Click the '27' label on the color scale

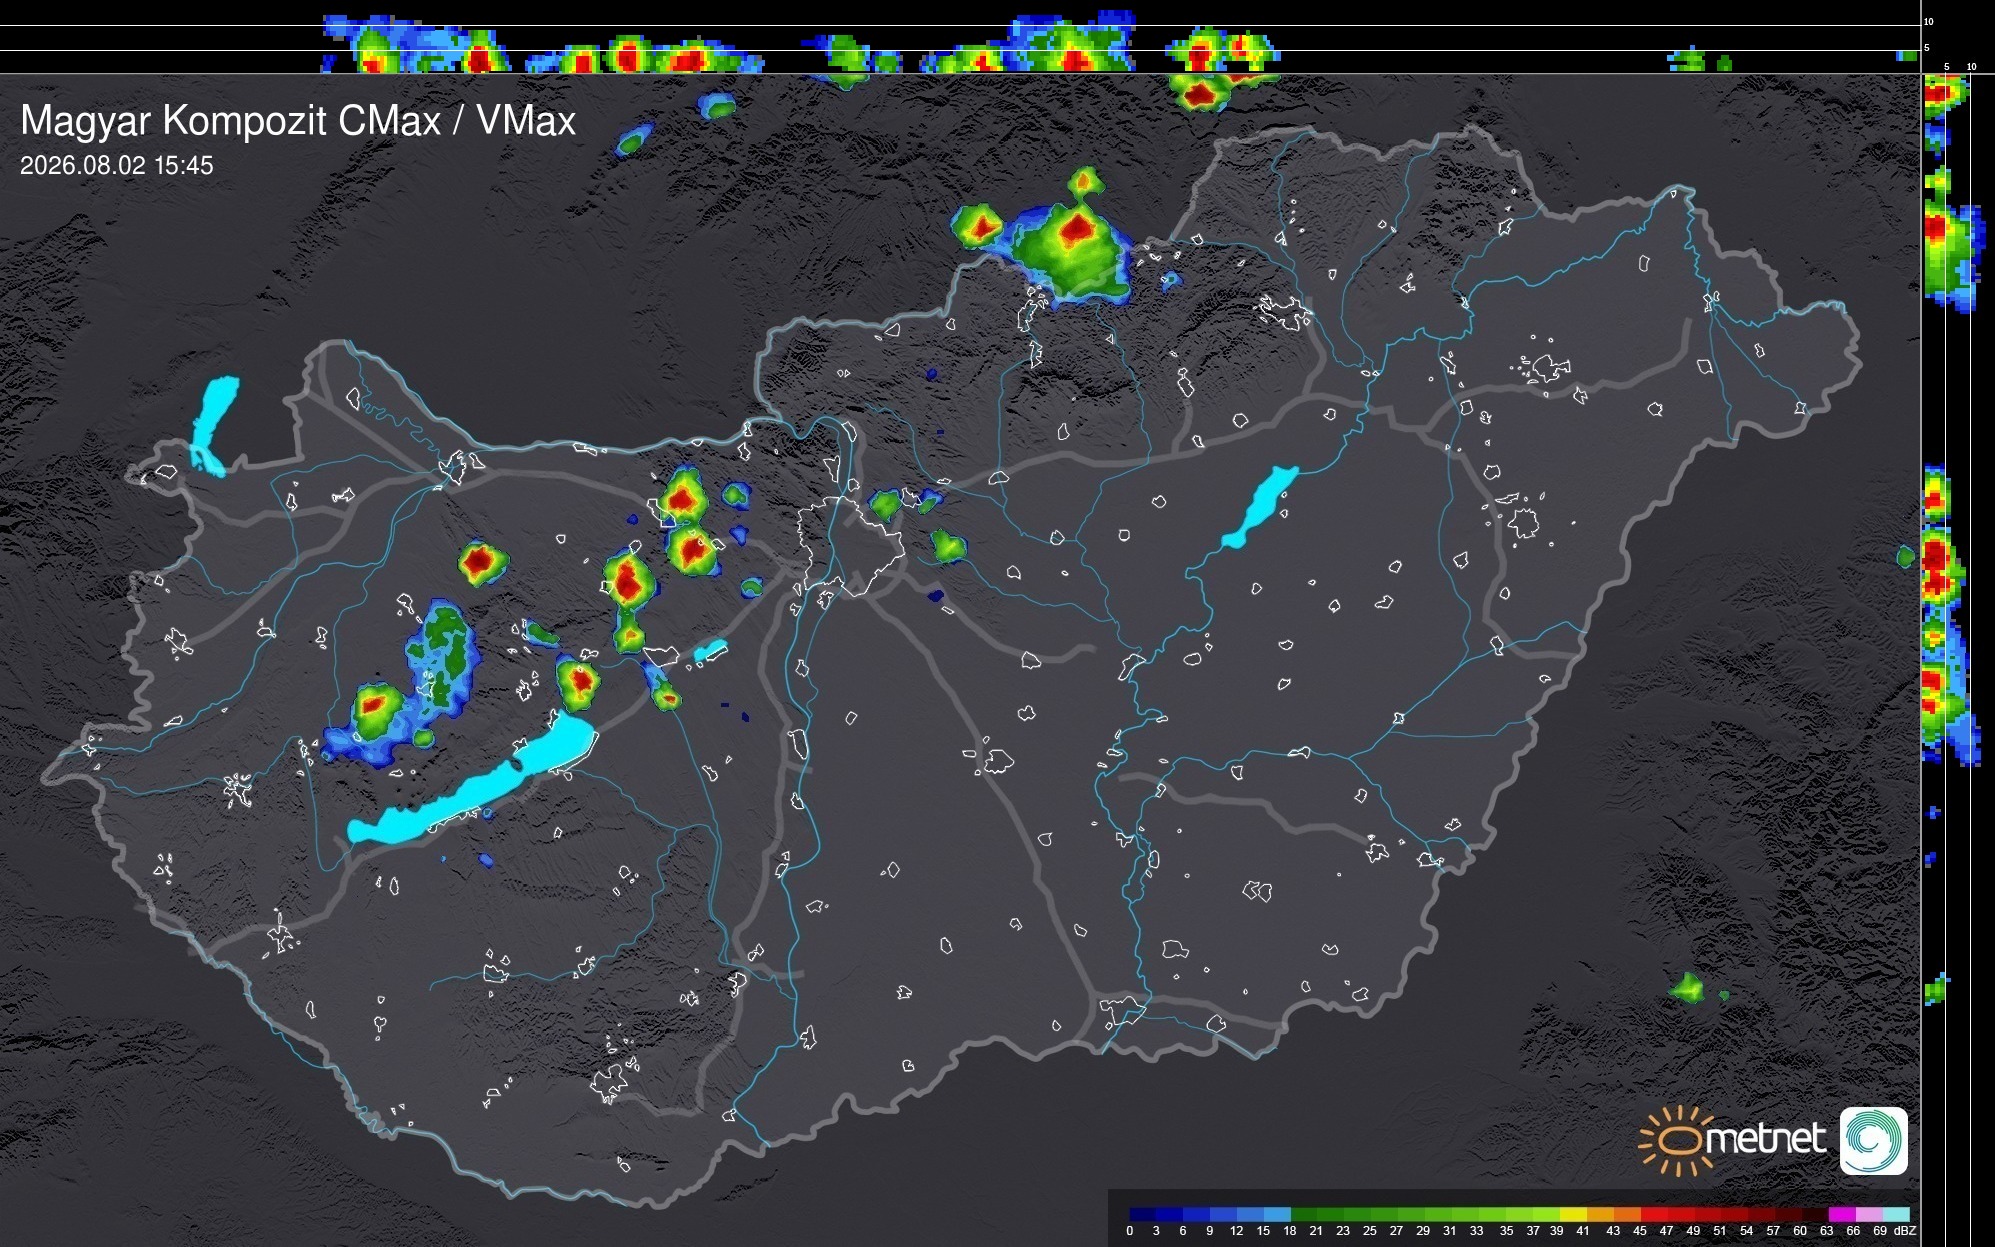click(x=1396, y=1231)
